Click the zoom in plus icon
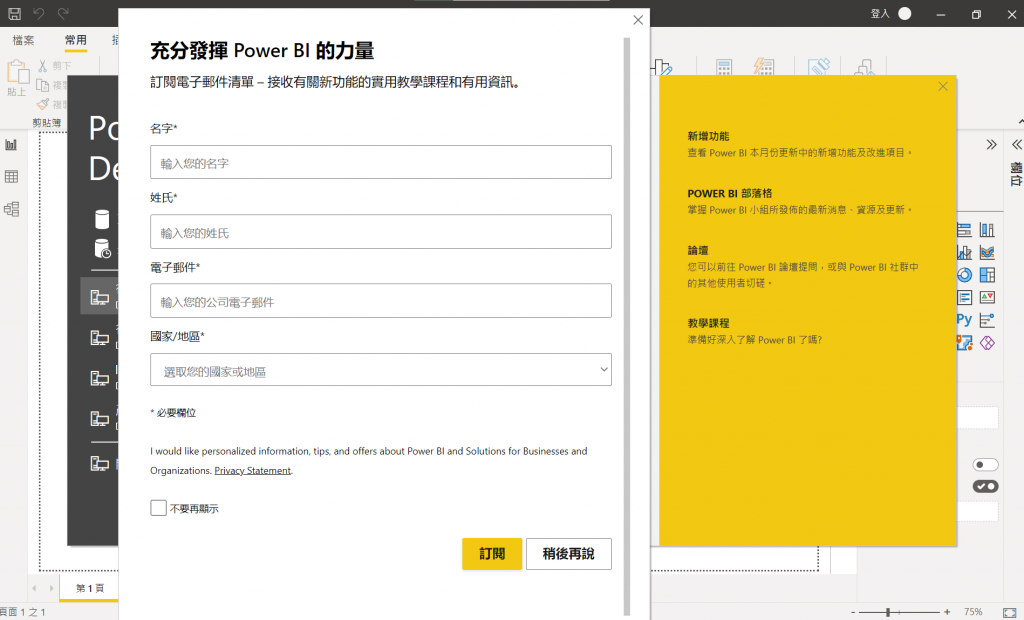 947,612
